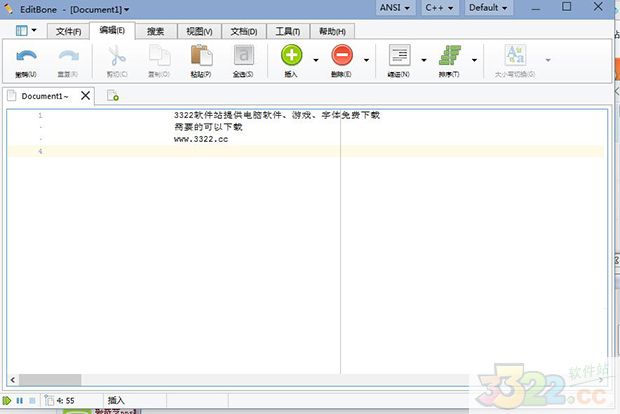620x414 pixels.
Task: Close the EditBone window
Action: coord(598,7)
